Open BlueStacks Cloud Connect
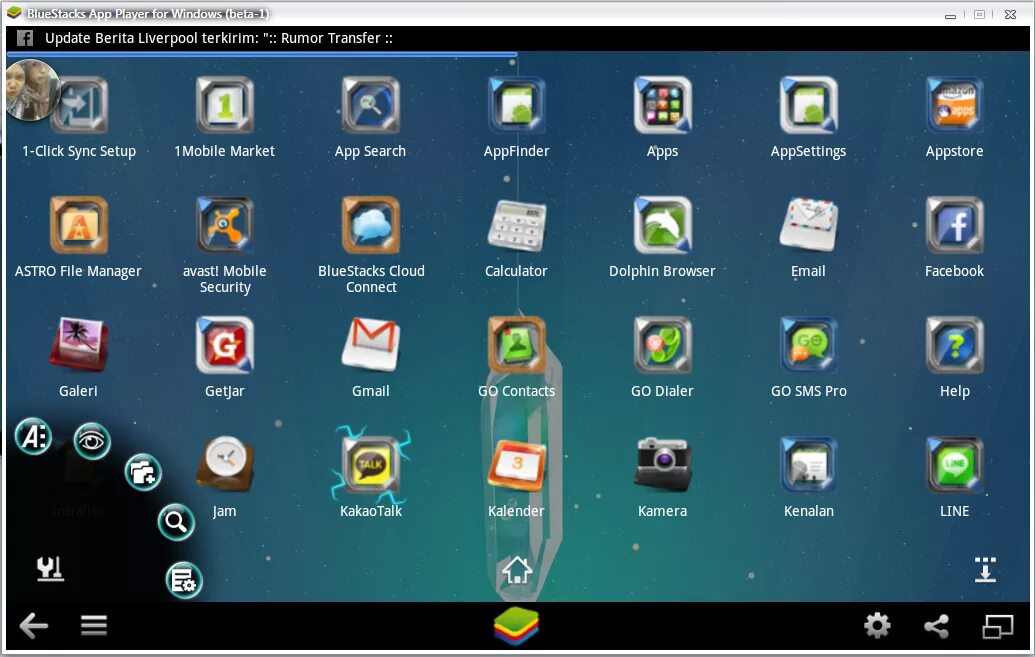Image resolution: width=1035 pixels, height=657 pixels. [371, 225]
